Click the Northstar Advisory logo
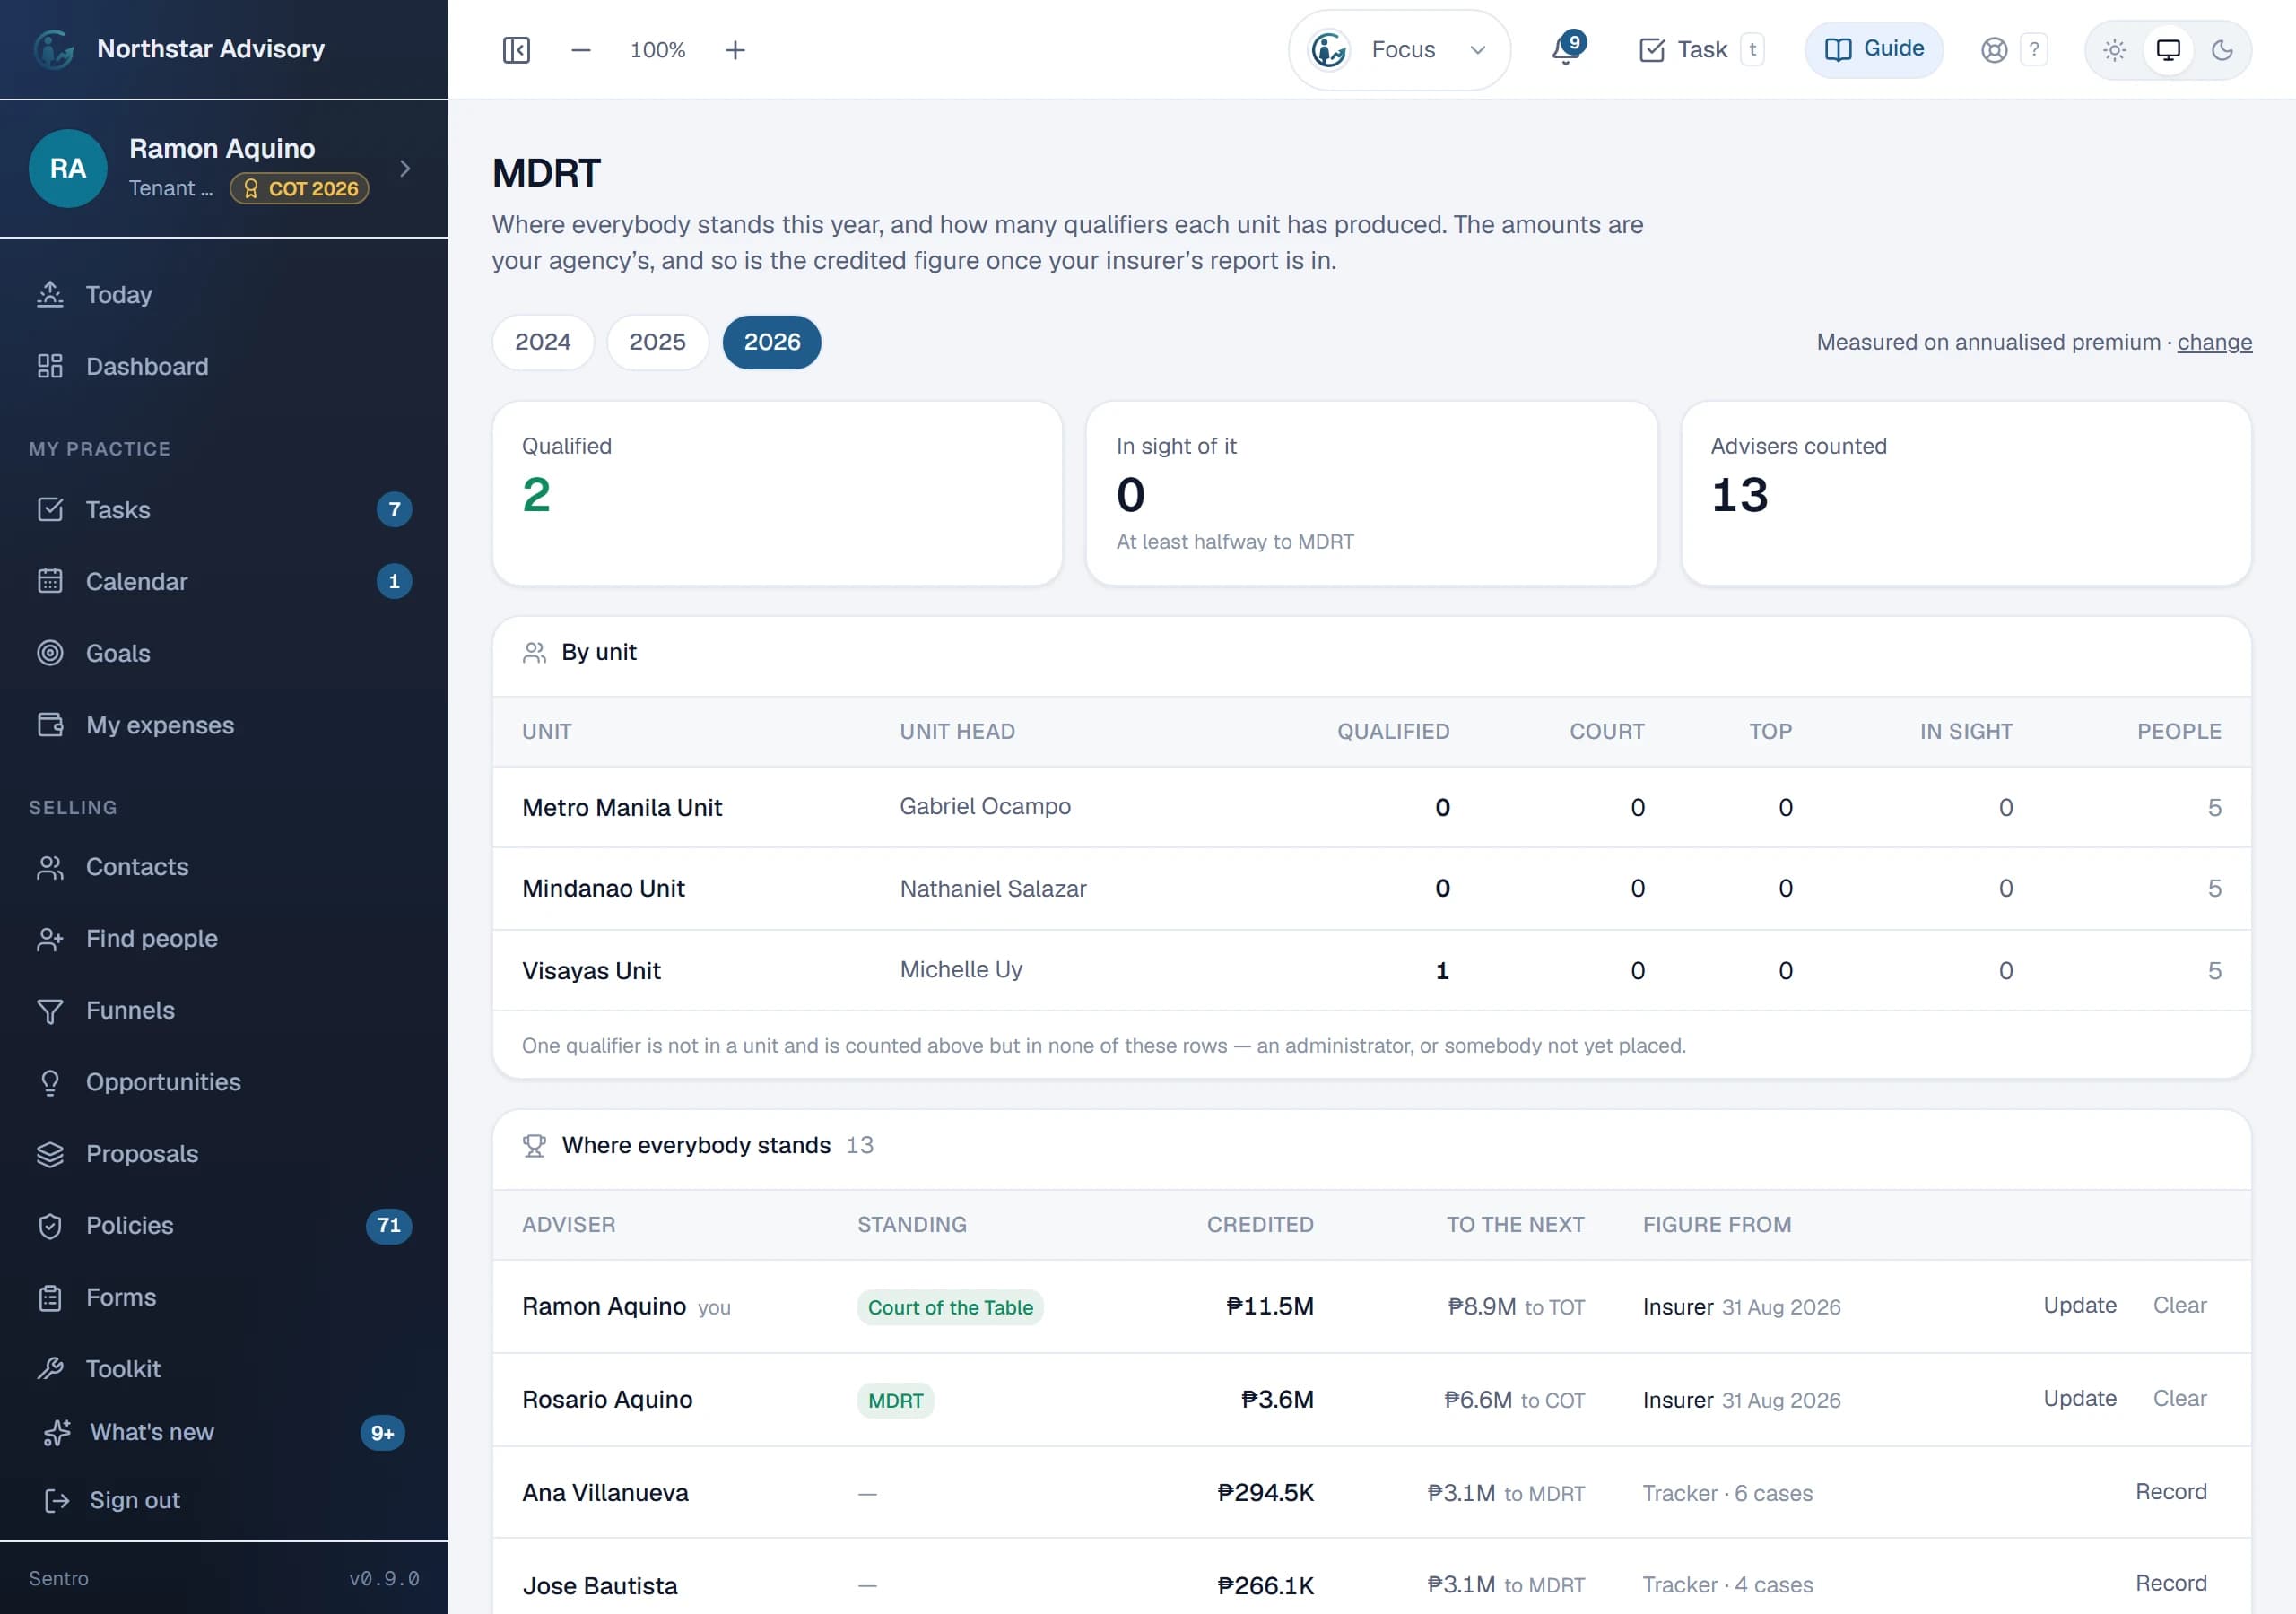Viewport: 2296px width, 1614px height. pos(54,49)
